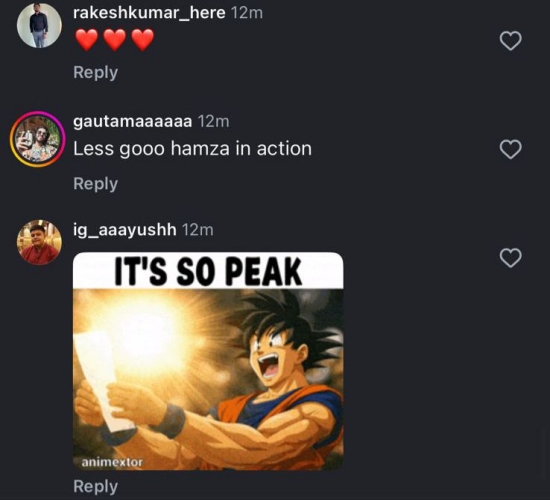The height and width of the screenshot is (500, 550).
Task: Like ig_aaayushh's GIF comment
Action: pyautogui.click(x=510, y=258)
